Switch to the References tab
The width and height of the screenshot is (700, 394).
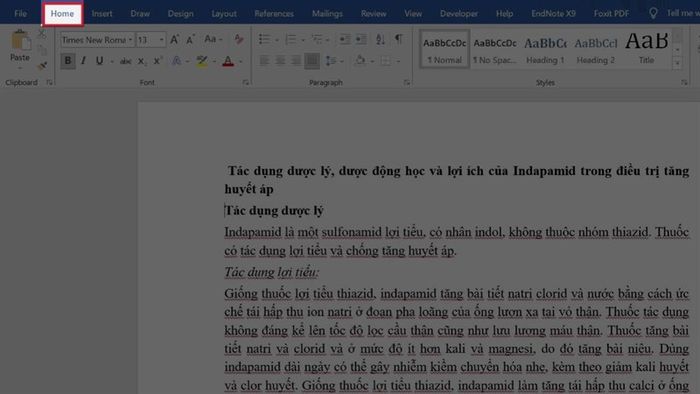click(274, 14)
